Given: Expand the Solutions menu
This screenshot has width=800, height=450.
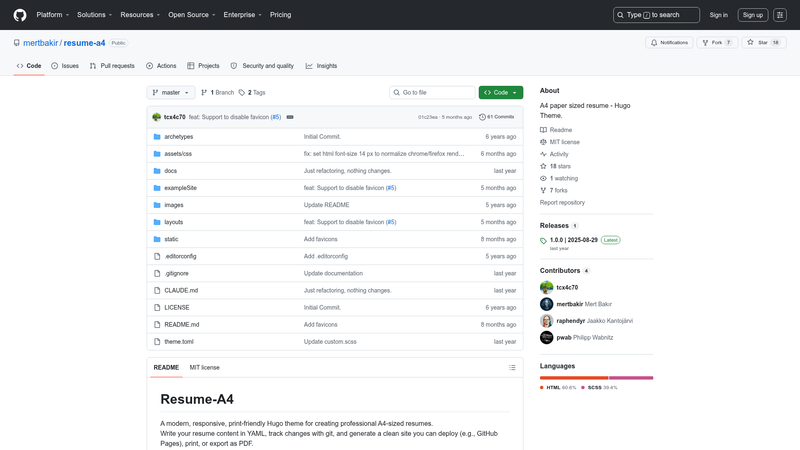Looking at the screenshot, I should (x=94, y=15).
